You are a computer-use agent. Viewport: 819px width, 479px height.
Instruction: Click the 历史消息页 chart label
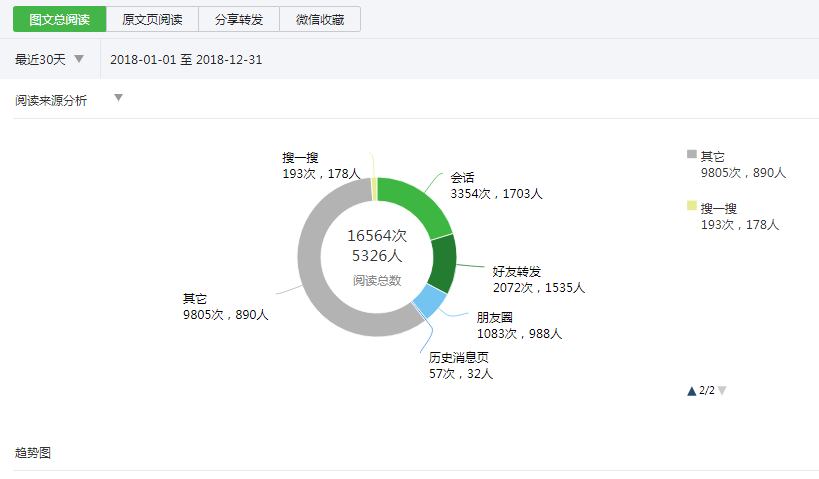click(x=458, y=357)
